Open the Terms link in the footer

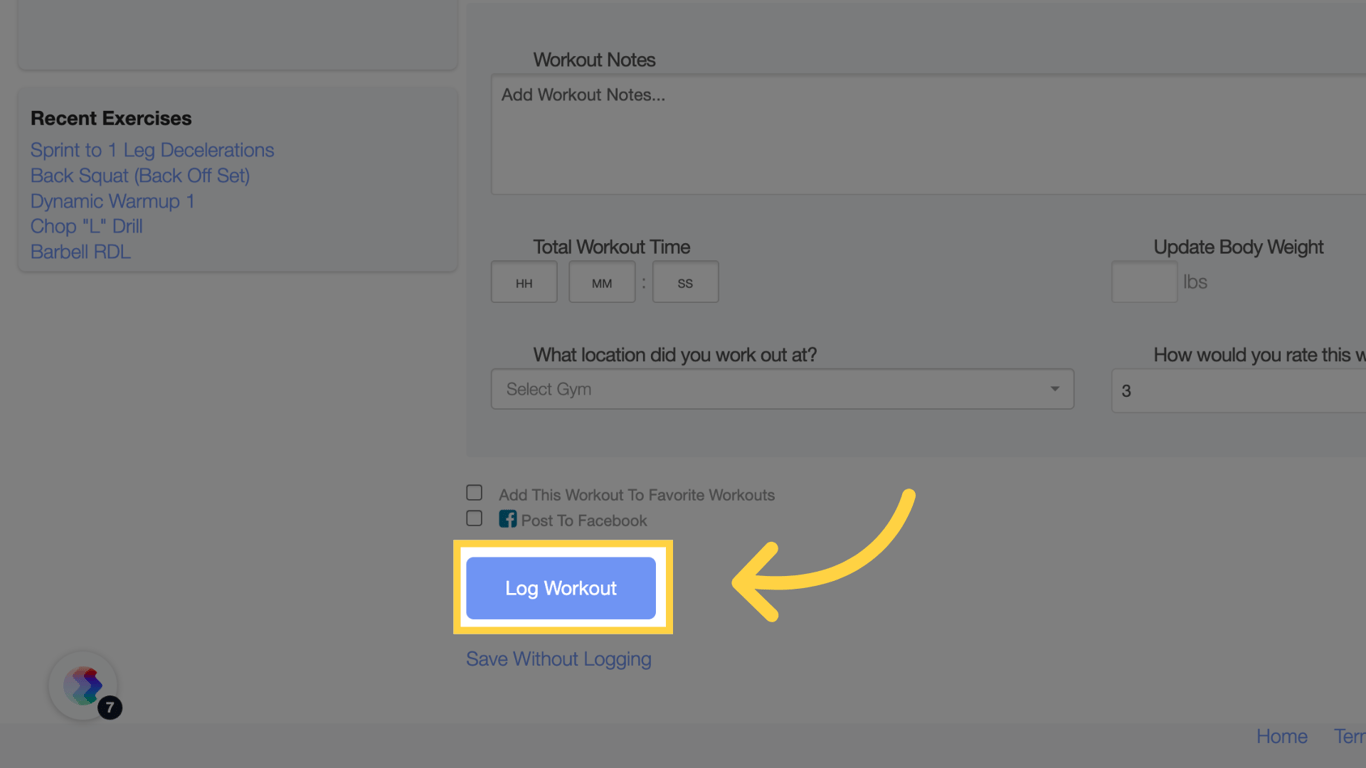pyautogui.click(x=1350, y=736)
